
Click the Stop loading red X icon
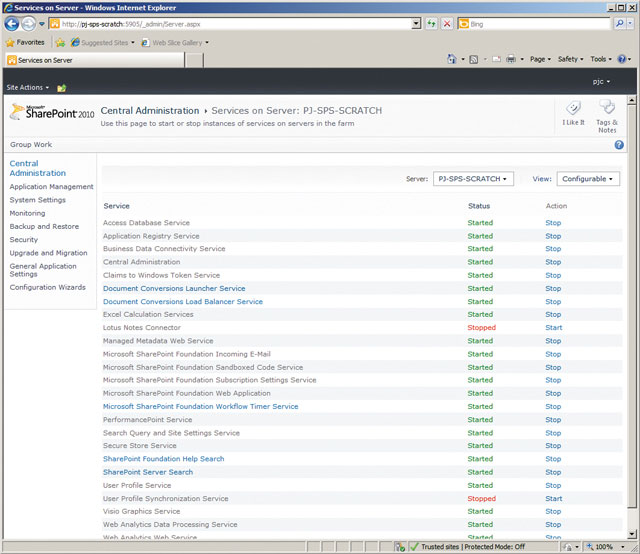tap(447, 24)
